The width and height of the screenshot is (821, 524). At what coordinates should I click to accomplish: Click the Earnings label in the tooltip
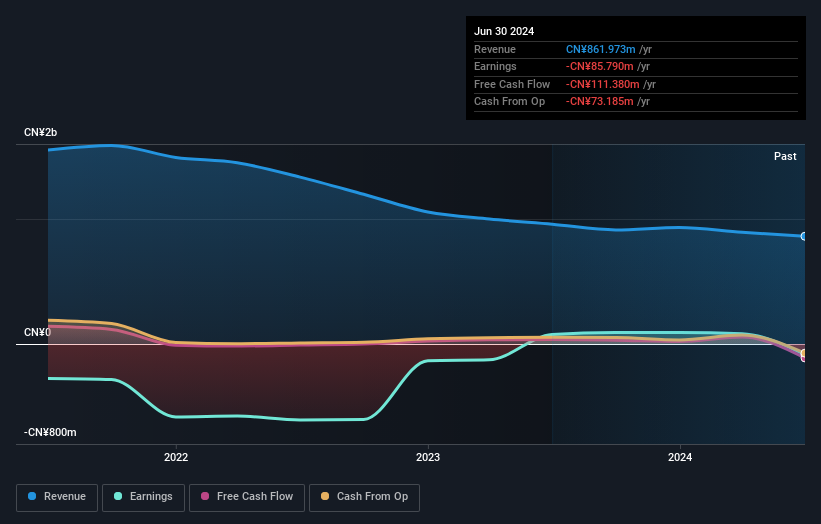coord(495,66)
